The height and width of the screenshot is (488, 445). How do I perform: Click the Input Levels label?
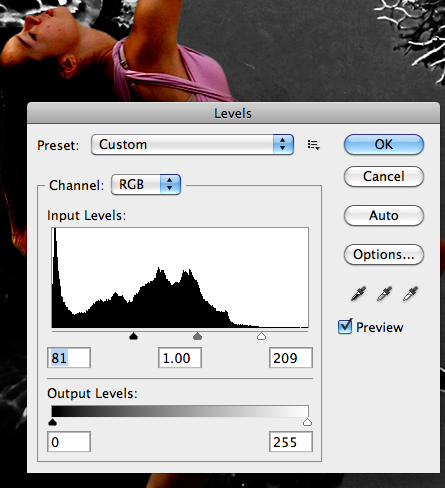tap(87, 216)
